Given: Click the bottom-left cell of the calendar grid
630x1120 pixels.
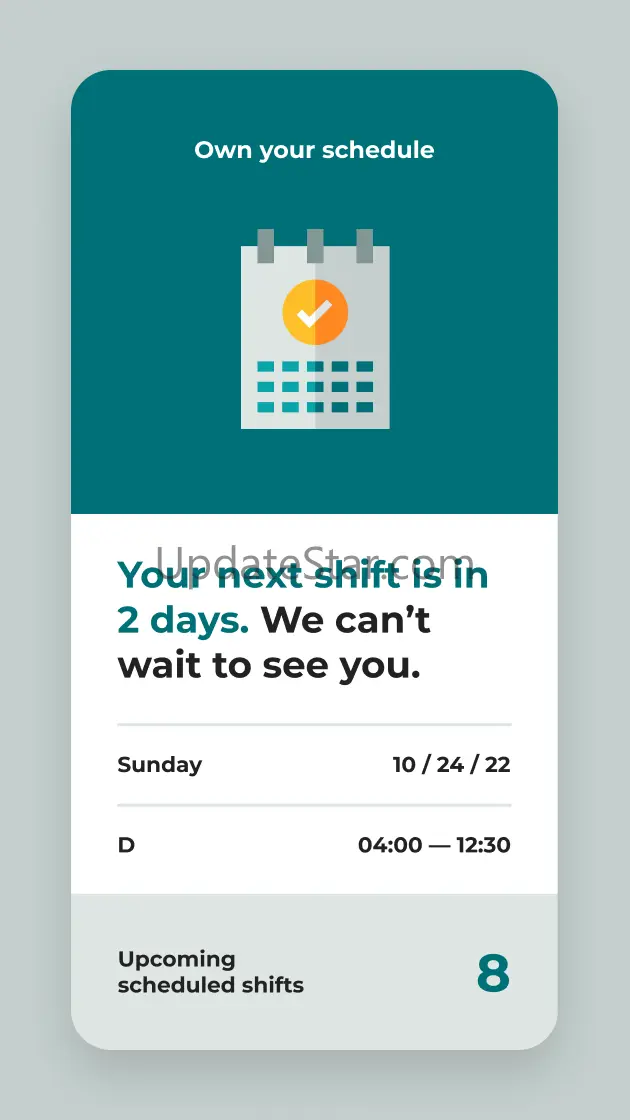Looking at the screenshot, I should 265,407.
